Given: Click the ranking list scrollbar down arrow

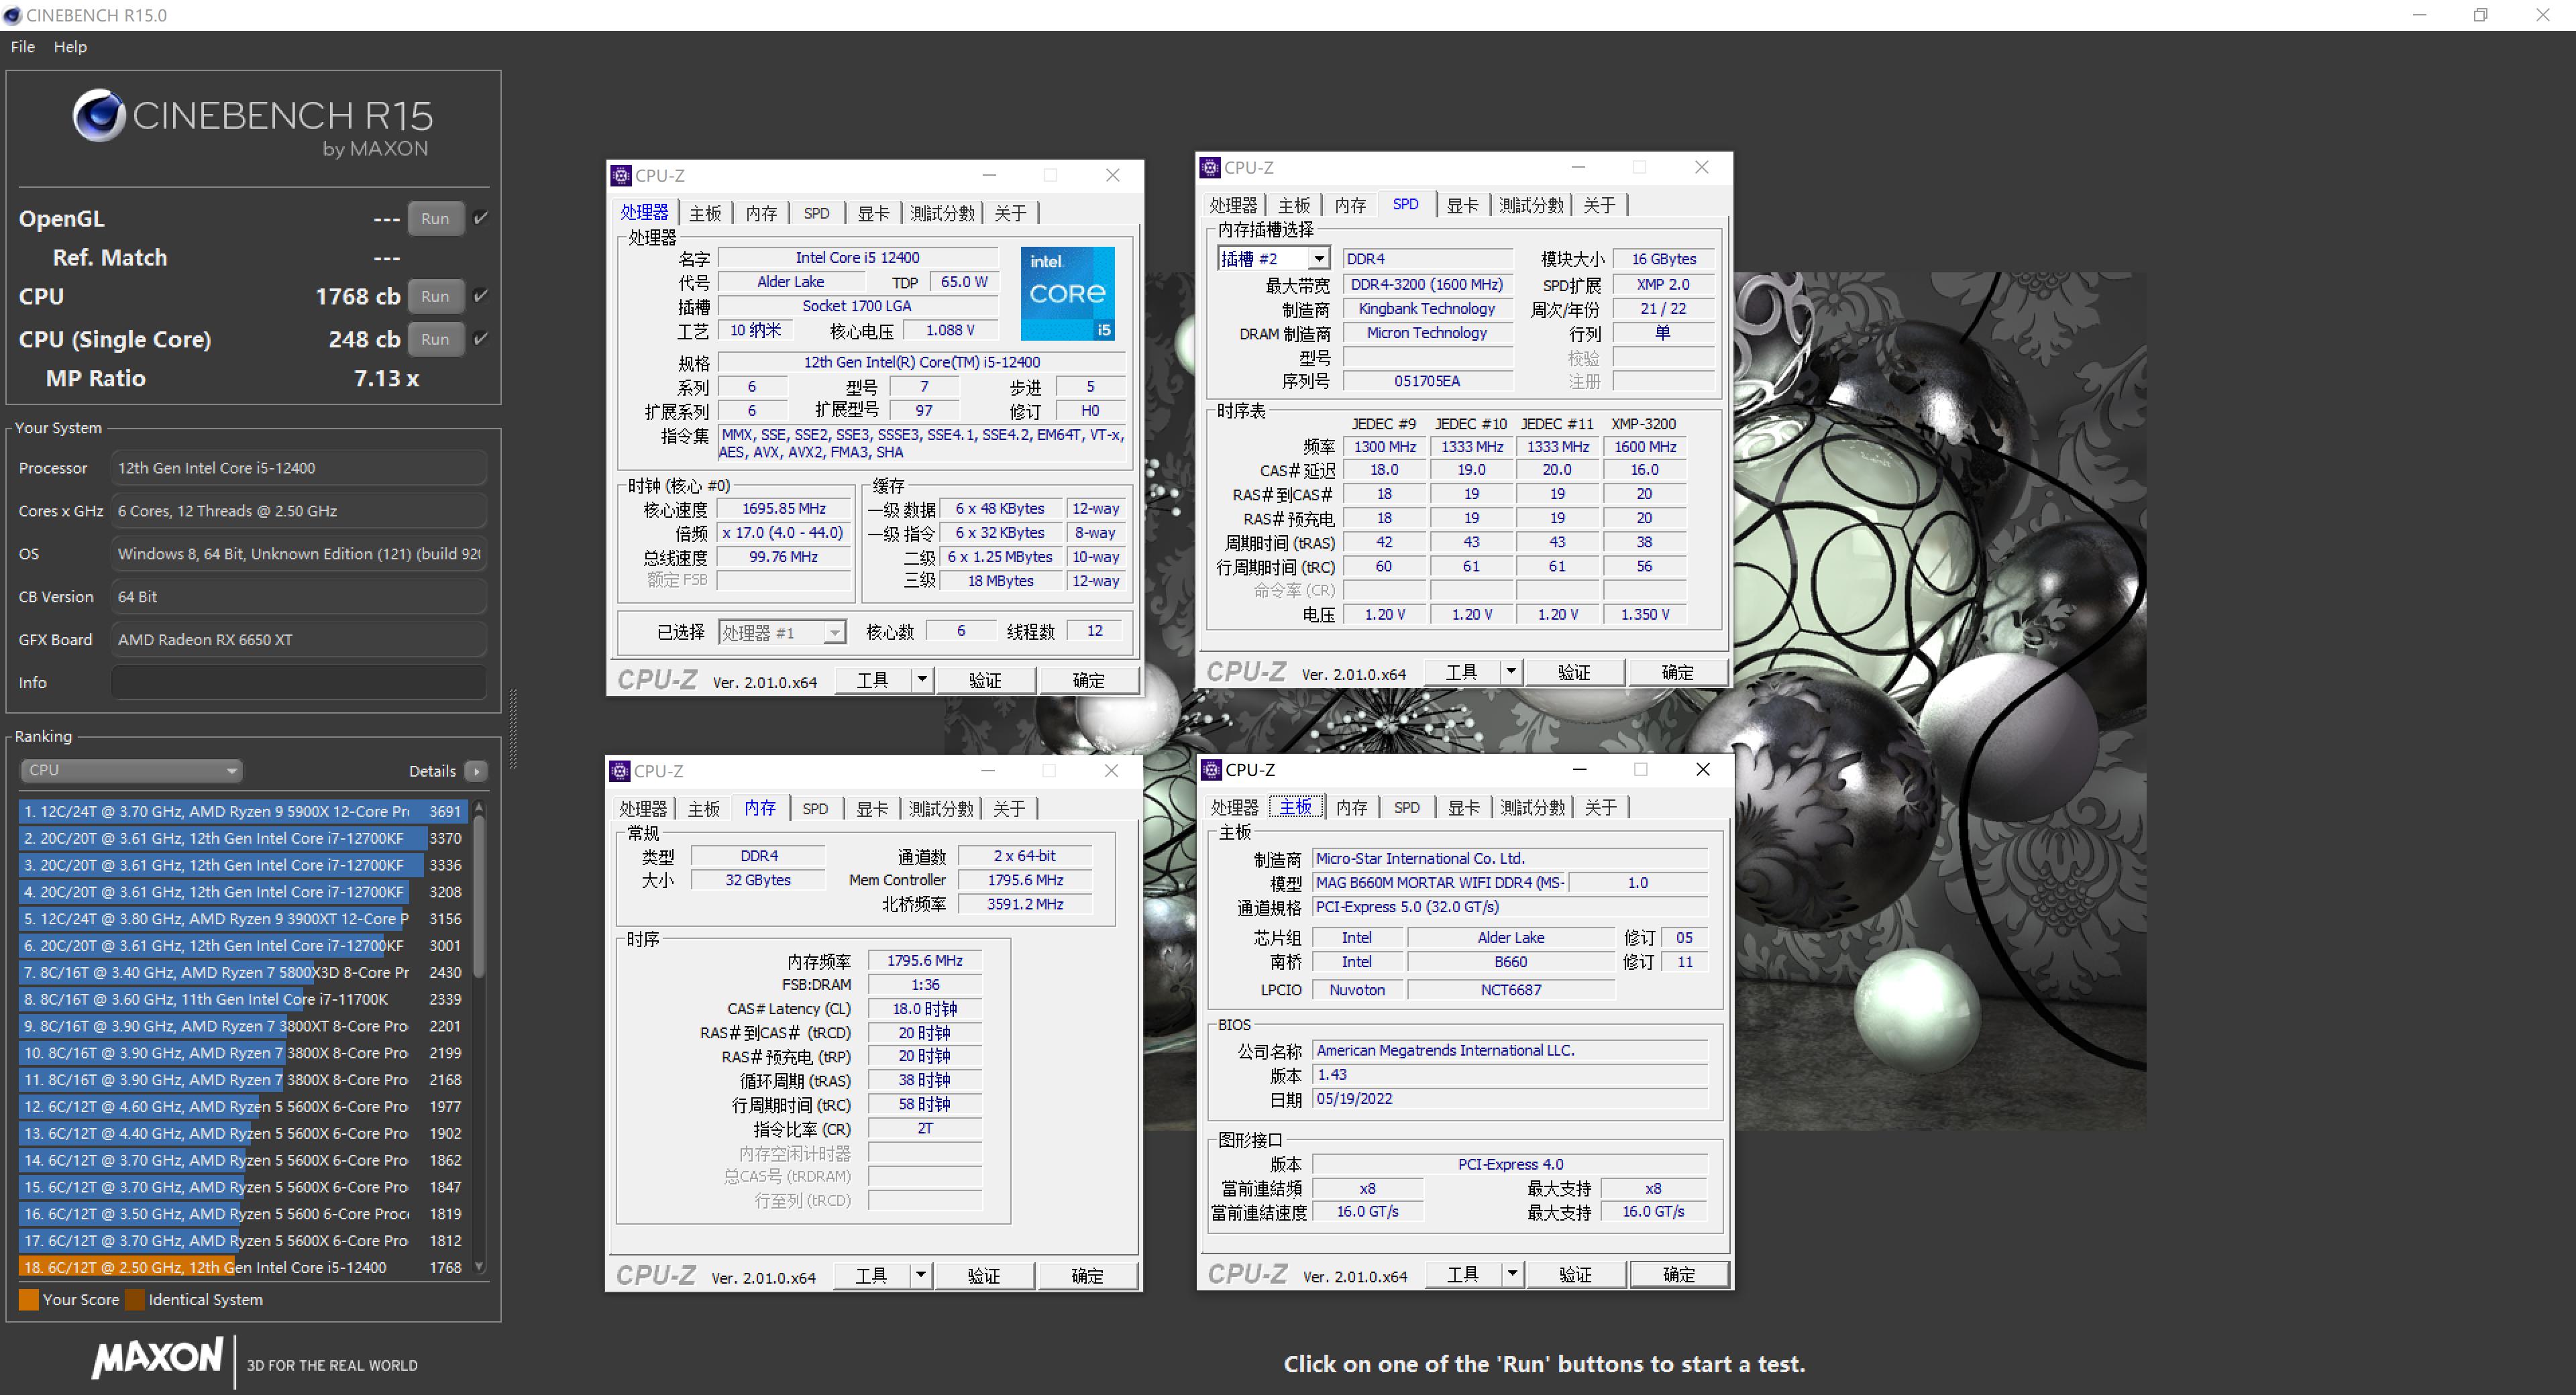Looking at the screenshot, I should pyautogui.click(x=479, y=1266).
